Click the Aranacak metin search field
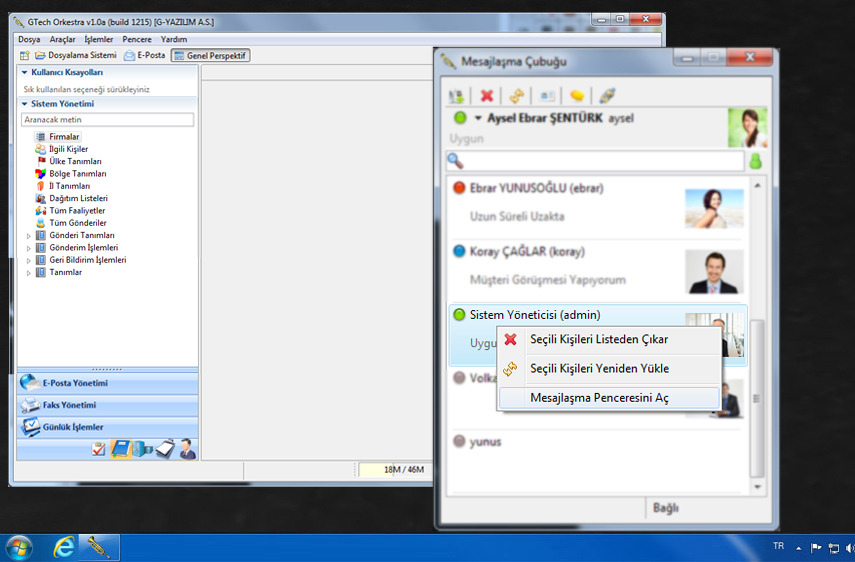 click(107, 120)
